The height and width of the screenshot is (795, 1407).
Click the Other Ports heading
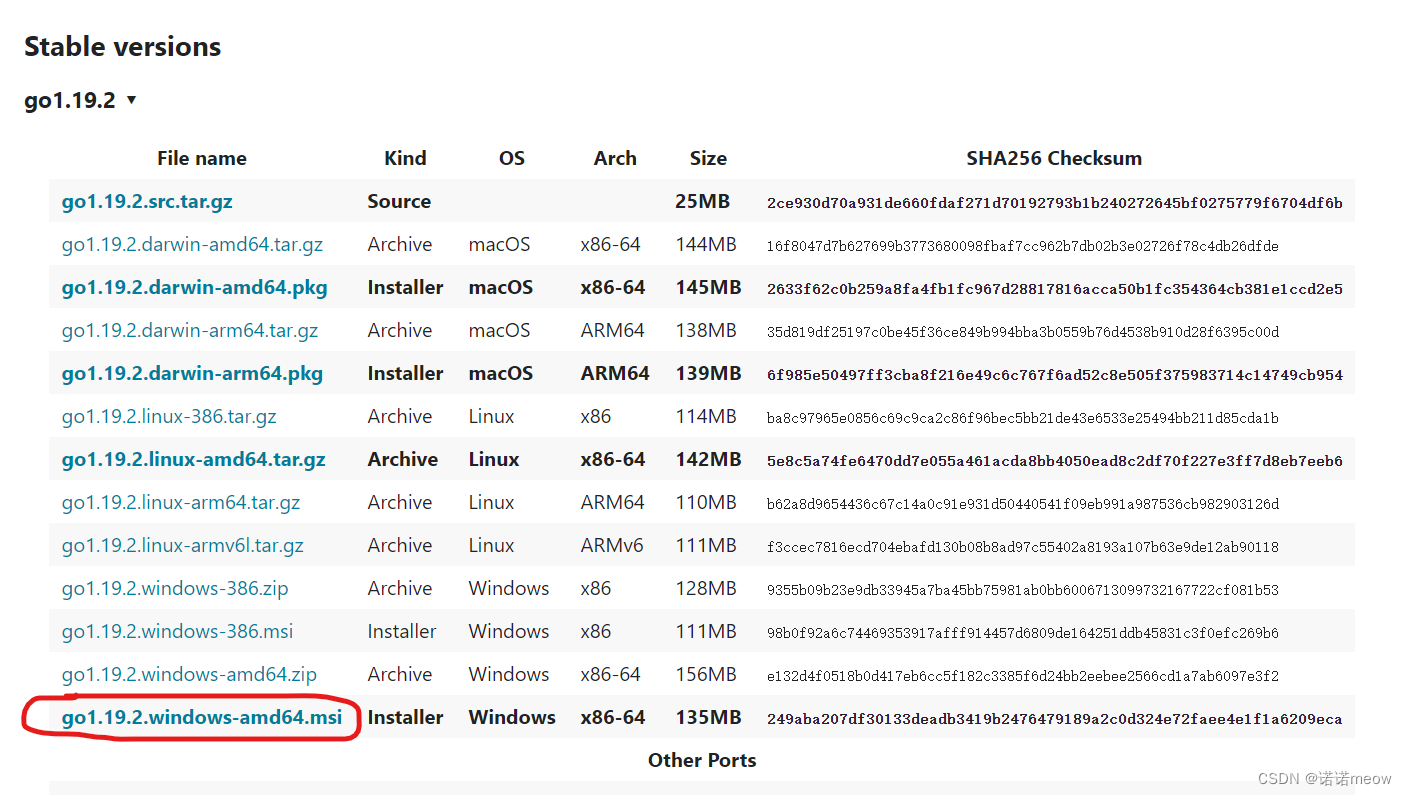coord(702,760)
